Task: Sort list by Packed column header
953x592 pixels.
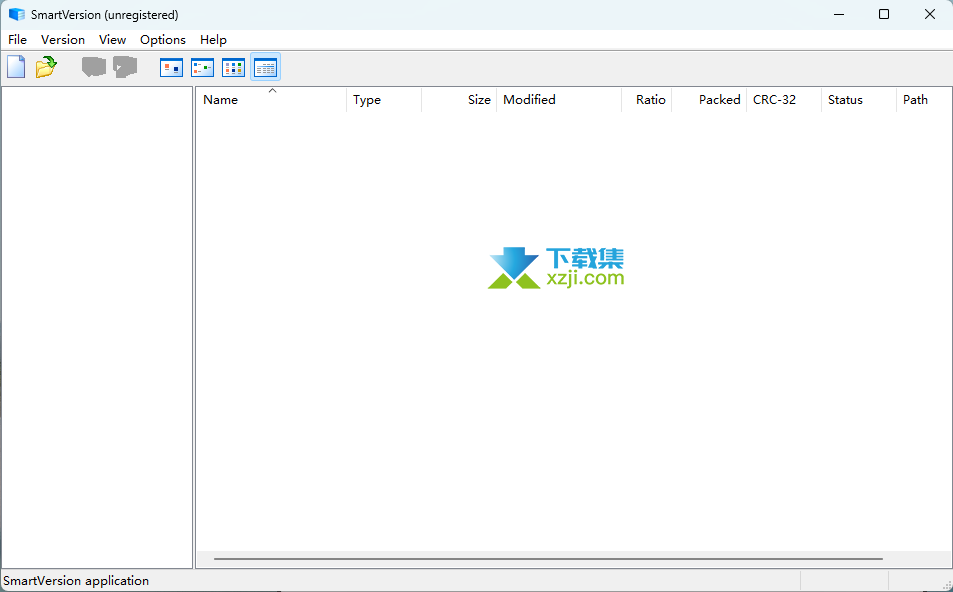Action: [709, 100]
